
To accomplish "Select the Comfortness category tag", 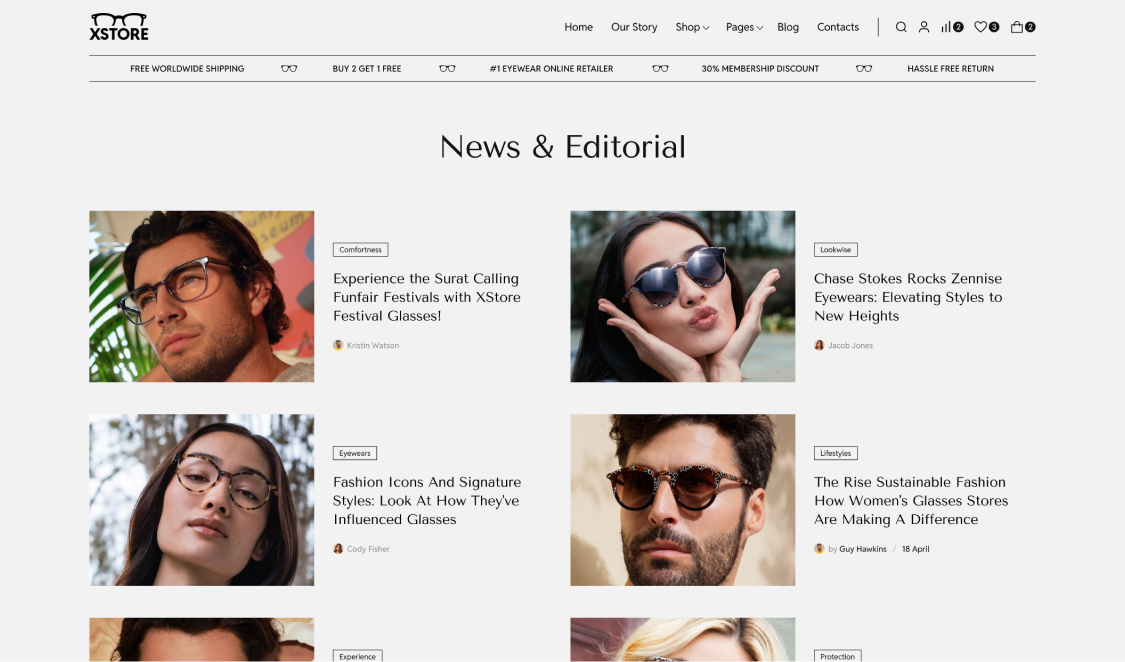I will (x=360, y=250).
